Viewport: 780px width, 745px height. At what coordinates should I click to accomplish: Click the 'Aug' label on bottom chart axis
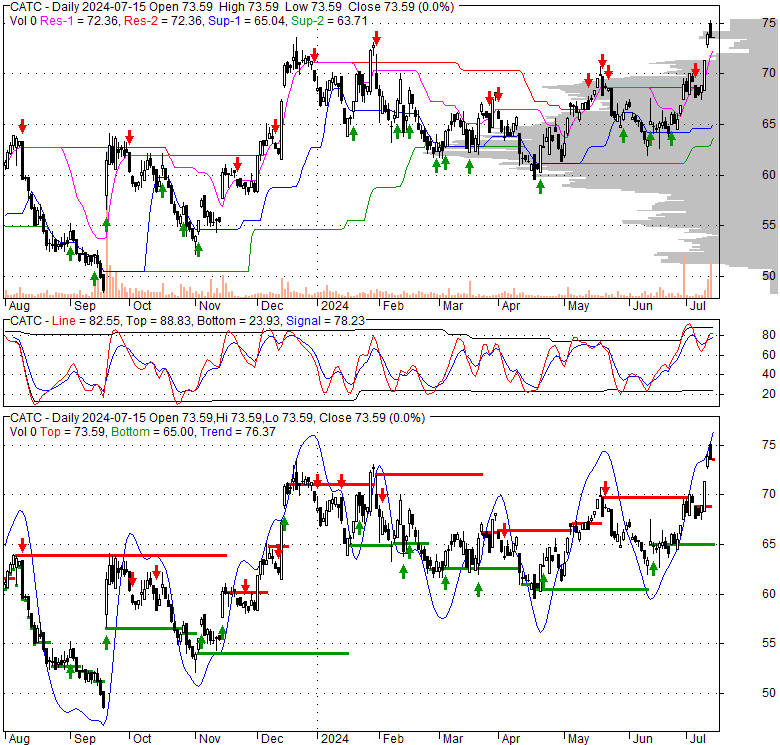tap(19, 739)
